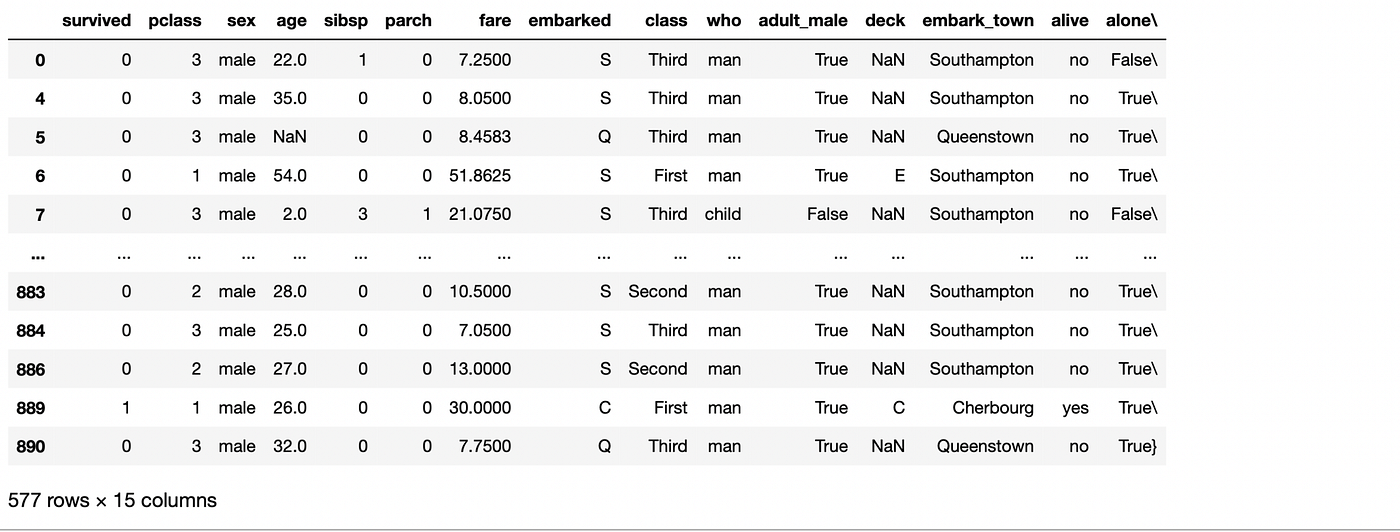Click the age value 54.0

tap(290, 176)
